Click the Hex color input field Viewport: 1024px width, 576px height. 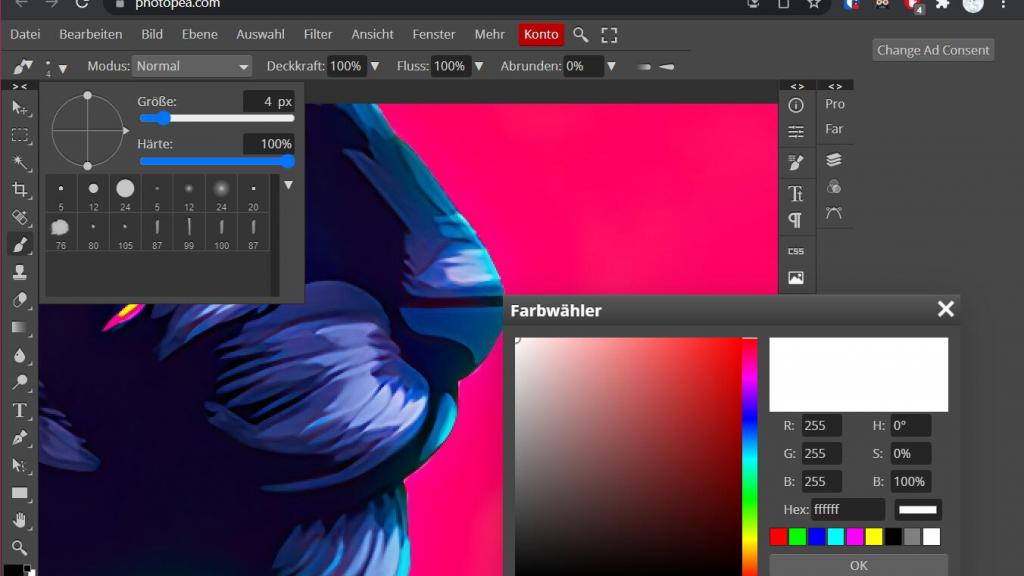[x=848, y=509]
